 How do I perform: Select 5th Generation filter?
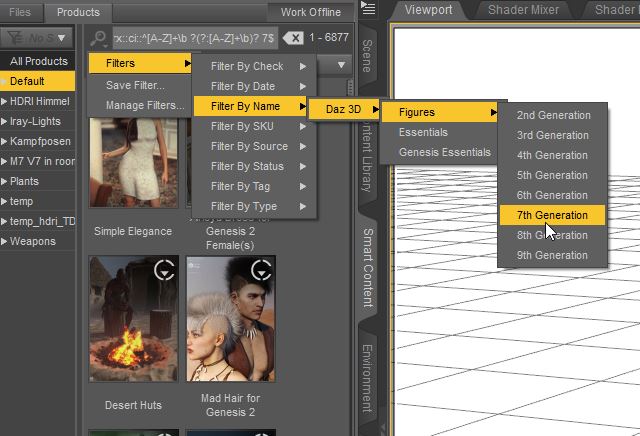(552, 175)
